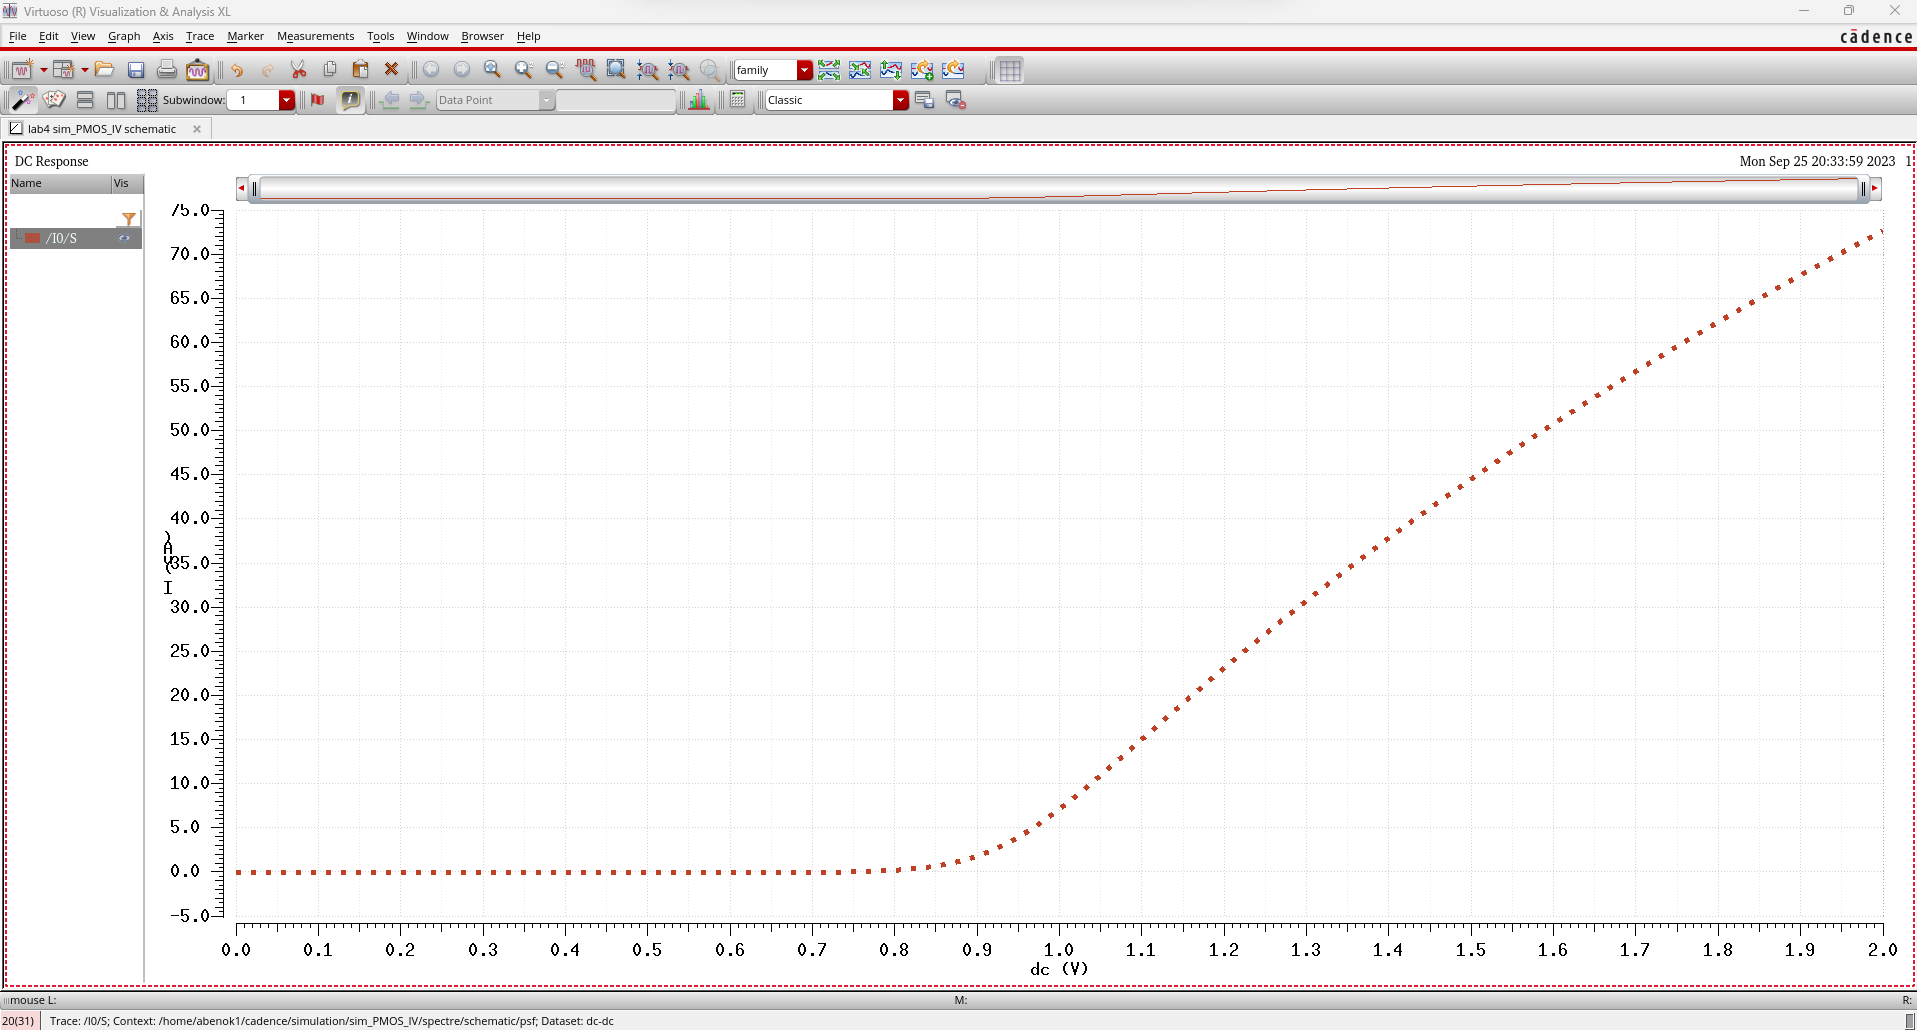This screenshot has height=1030, width=1917.
Task: Open the Subwindow number dropdown
Action: [287, 100]
